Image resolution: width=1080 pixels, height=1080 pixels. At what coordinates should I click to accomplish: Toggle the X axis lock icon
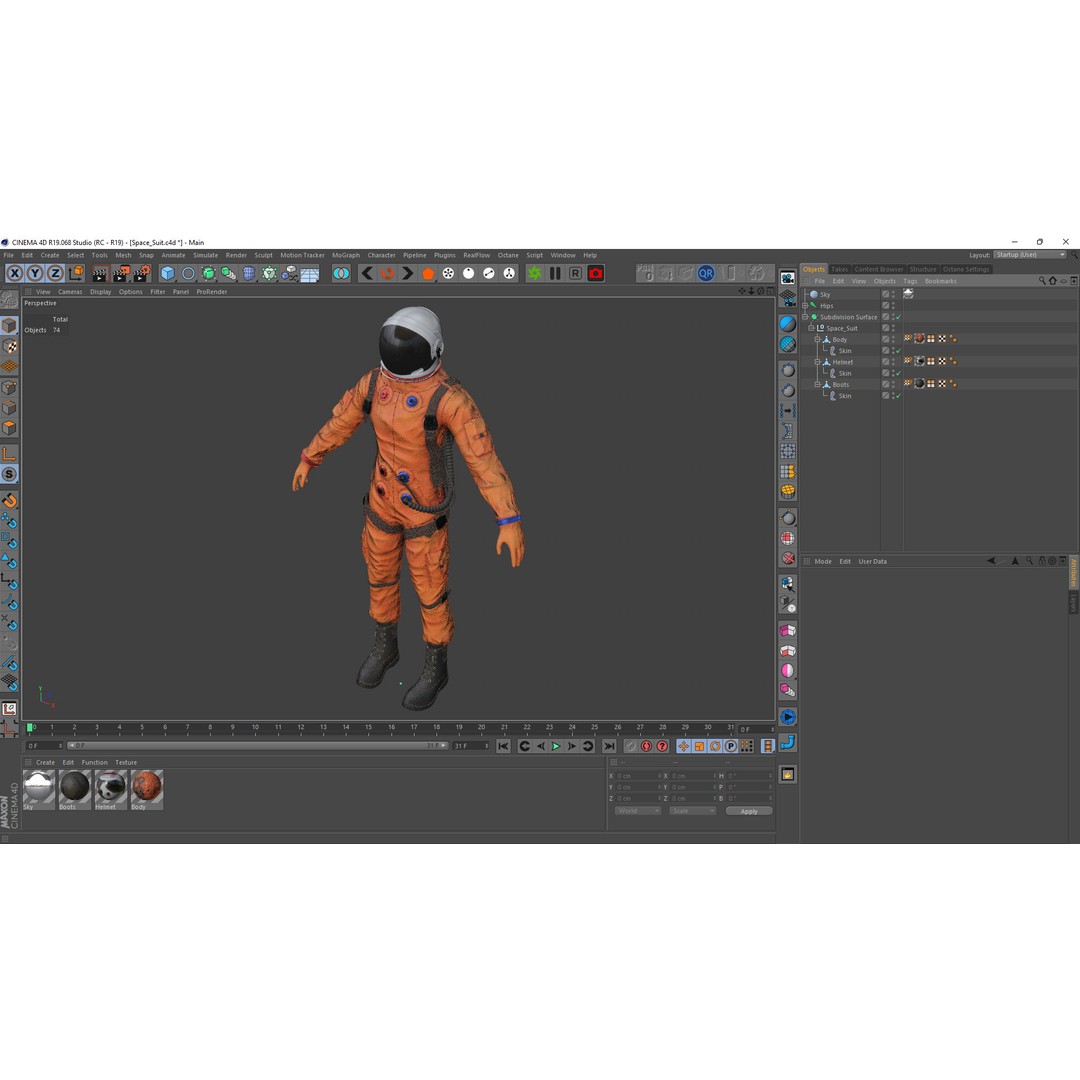(14, 273)
